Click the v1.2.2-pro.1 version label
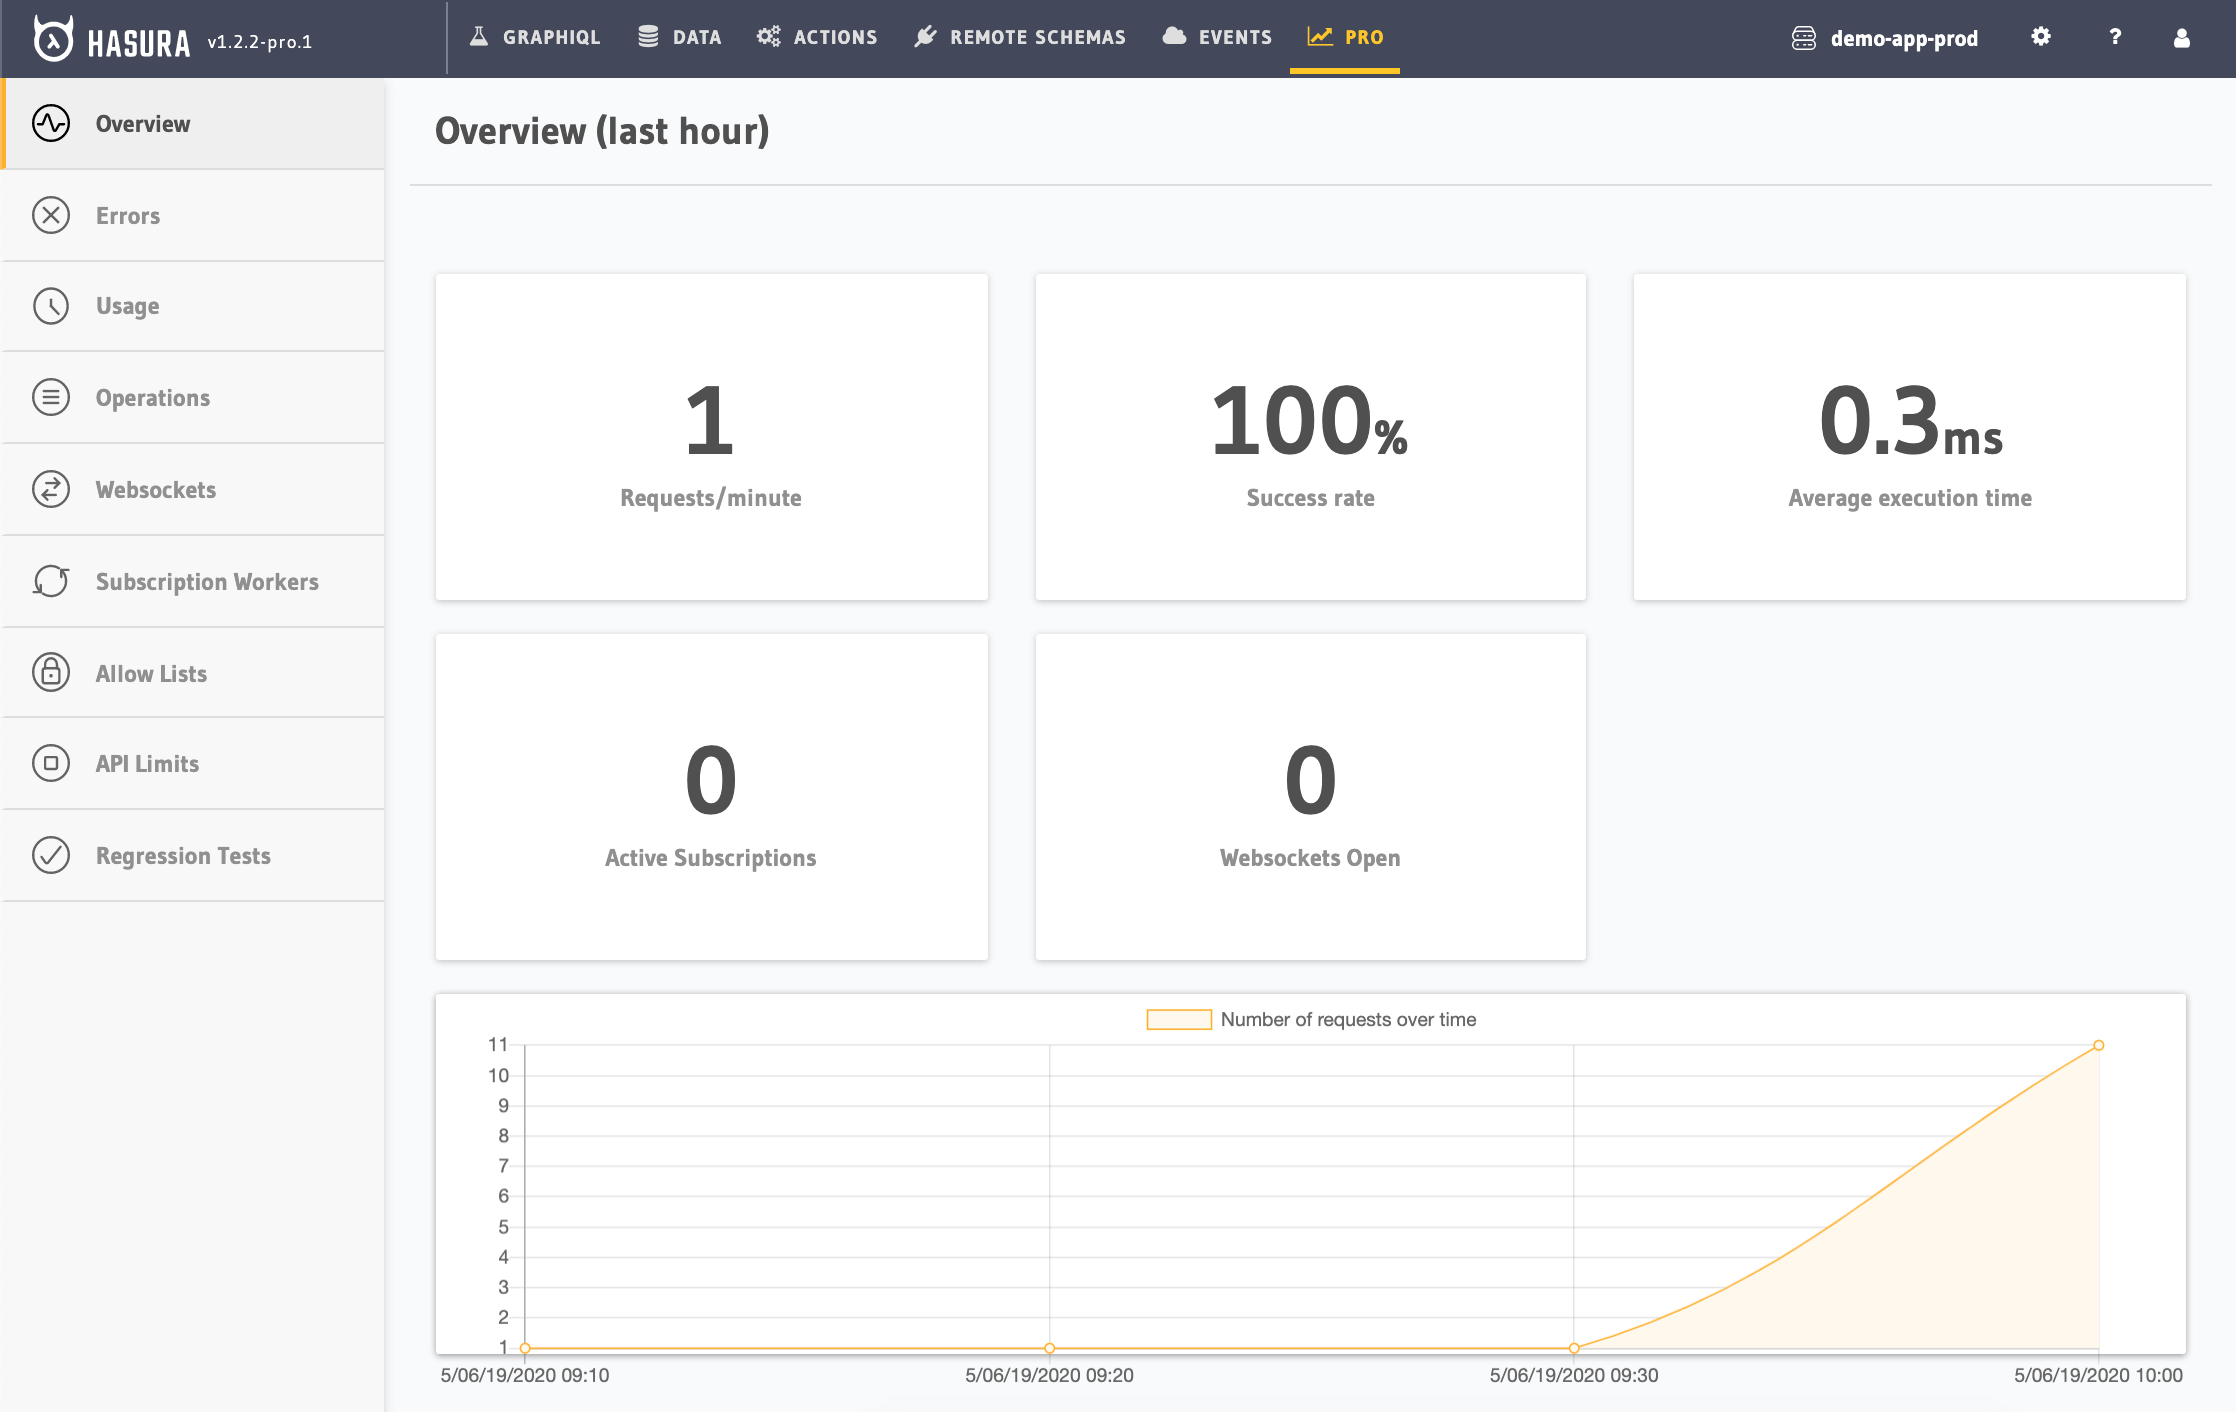The width and height of the screenshot is (2236, 1412). [x=260, y=42]
